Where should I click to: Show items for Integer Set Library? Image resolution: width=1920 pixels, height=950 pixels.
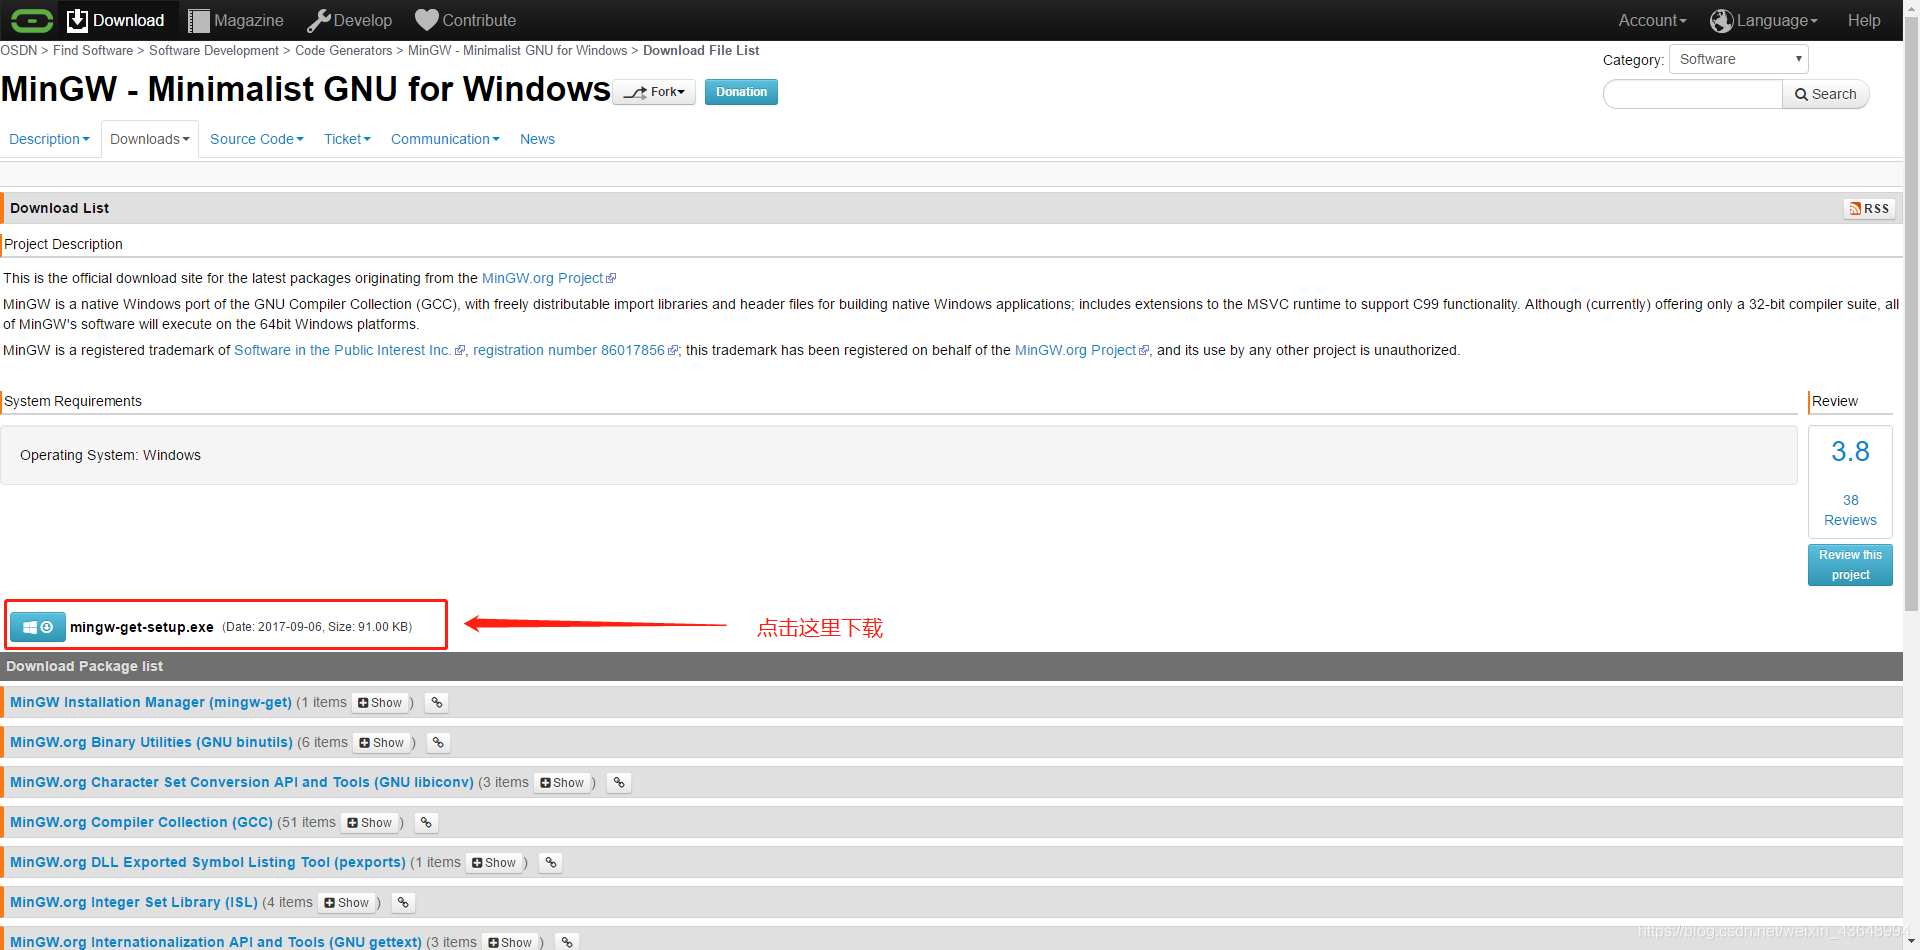coord(347,903)
